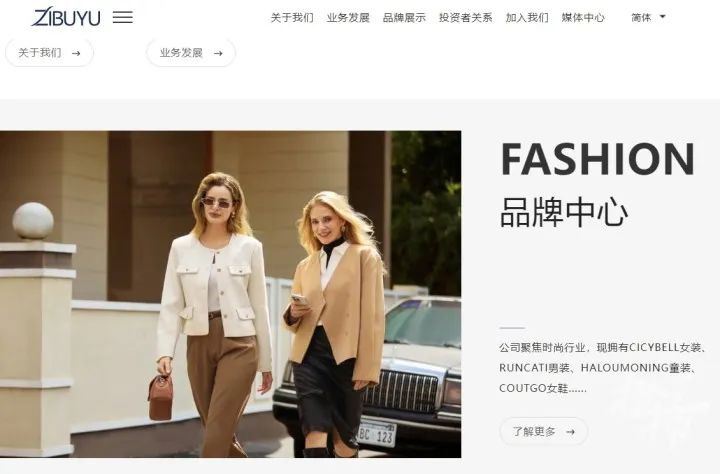Click the 了解更多 button
This screenshot has height=474, width=720.
click(544, 431)
